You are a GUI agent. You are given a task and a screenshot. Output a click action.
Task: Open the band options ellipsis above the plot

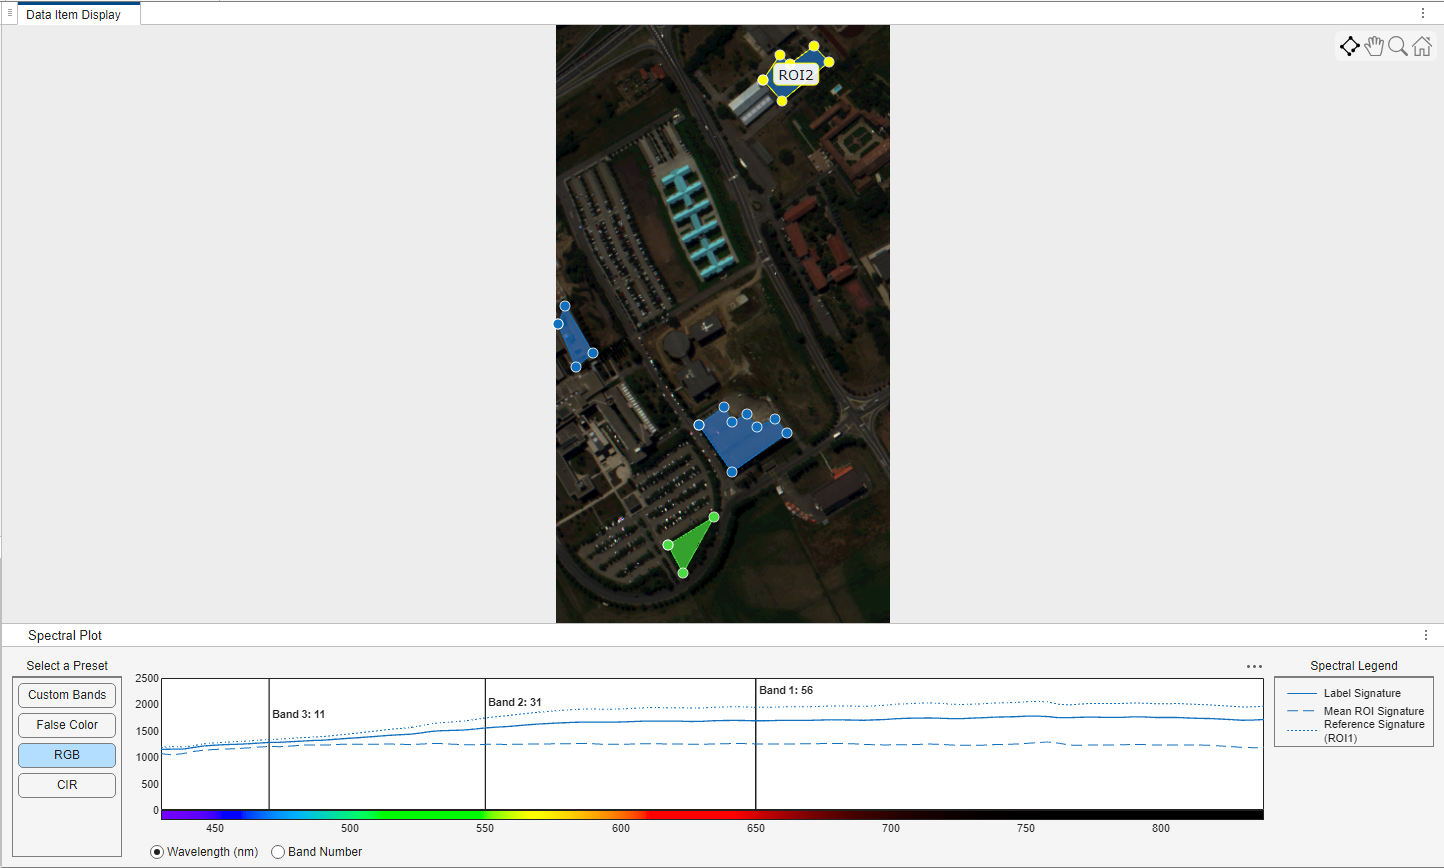(1254, 665)
